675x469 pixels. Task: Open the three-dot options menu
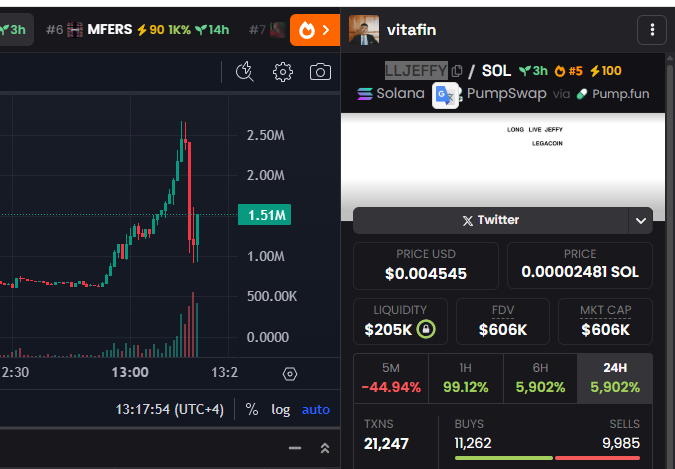pyautogui.click(x=652, y=30)
